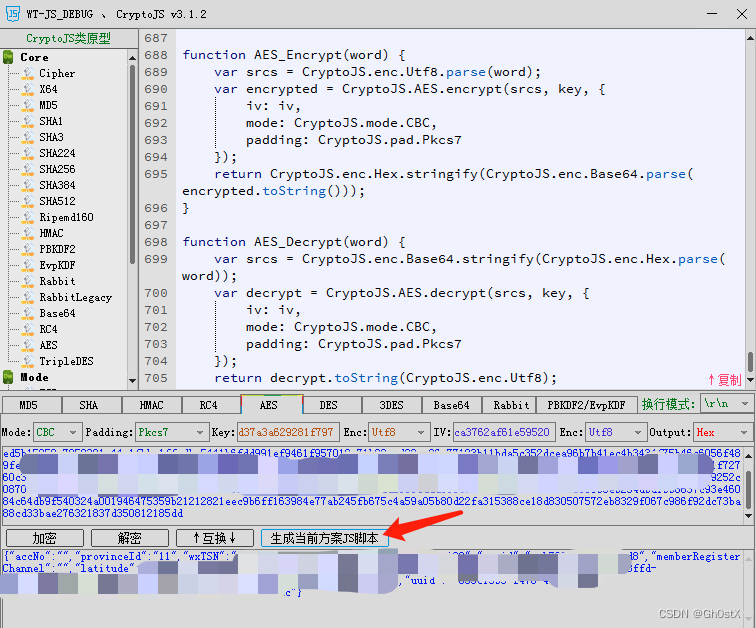756x628 pixels.
Task: Click the Rabbit item icon
Action: click(28, 281)
